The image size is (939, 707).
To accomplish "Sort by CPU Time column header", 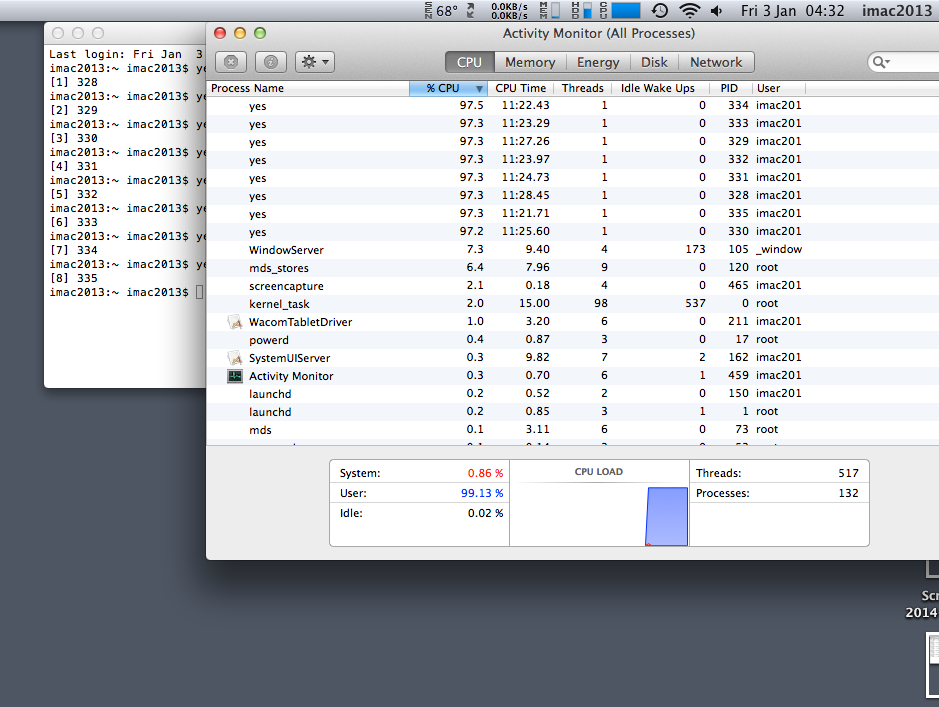I will 520,88.
